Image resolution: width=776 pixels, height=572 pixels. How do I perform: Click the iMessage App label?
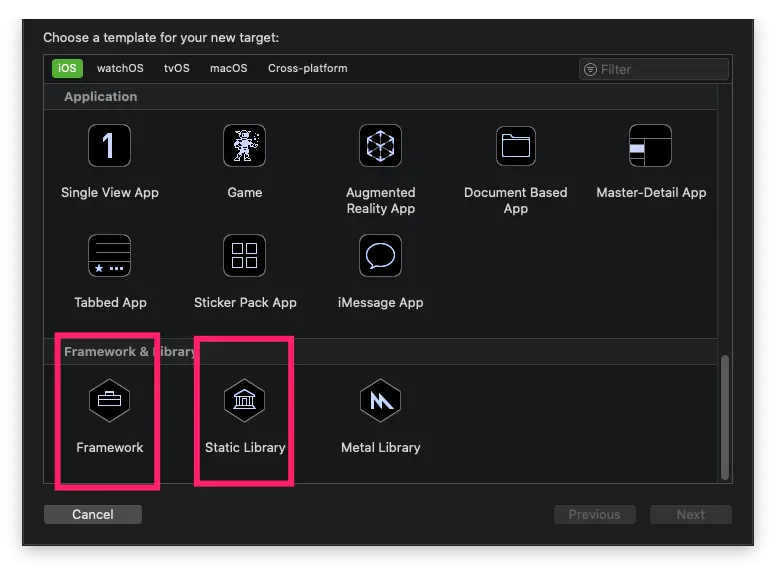[x=381, y=302]
